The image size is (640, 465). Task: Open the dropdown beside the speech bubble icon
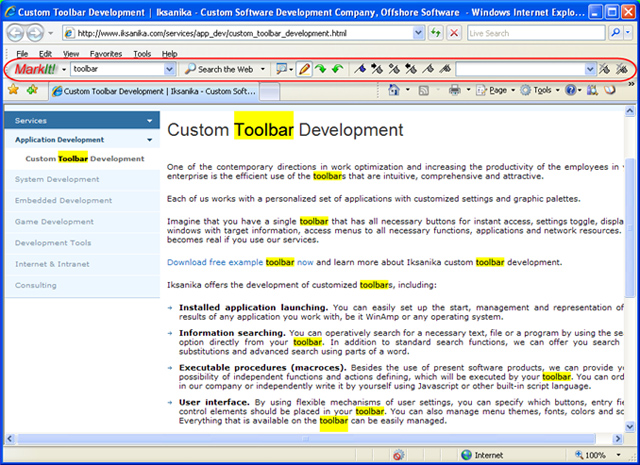[x=291, y=69]
